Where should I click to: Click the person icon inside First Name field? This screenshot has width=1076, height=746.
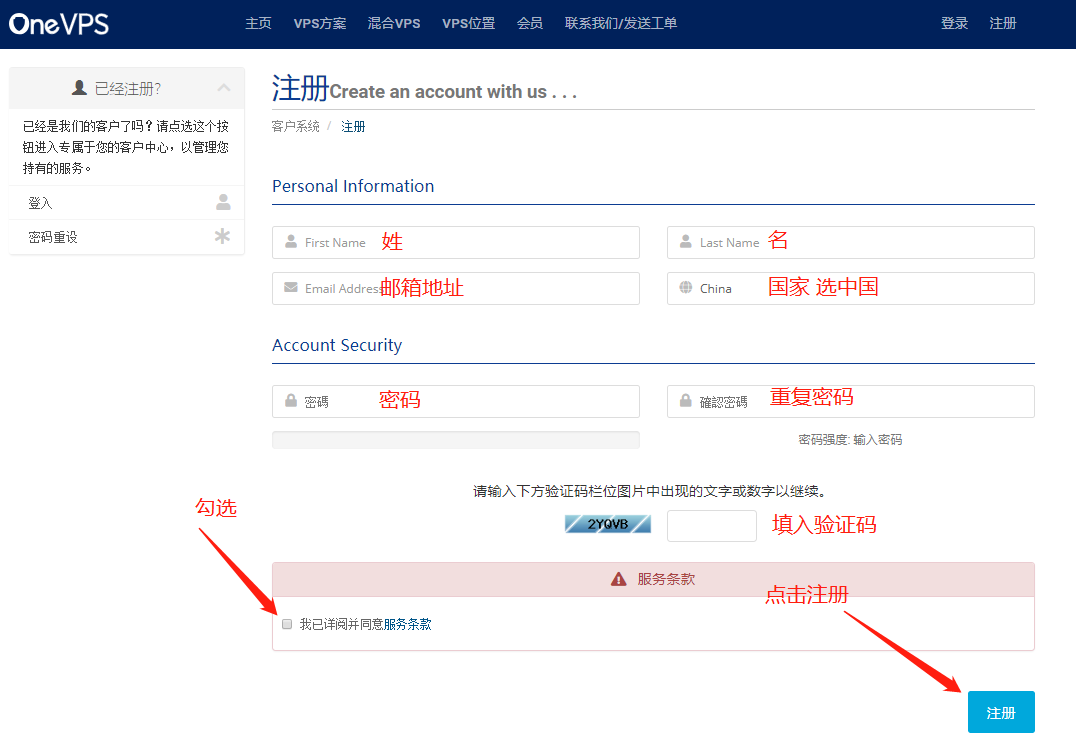pyautogui.click(x=288, y=242)
